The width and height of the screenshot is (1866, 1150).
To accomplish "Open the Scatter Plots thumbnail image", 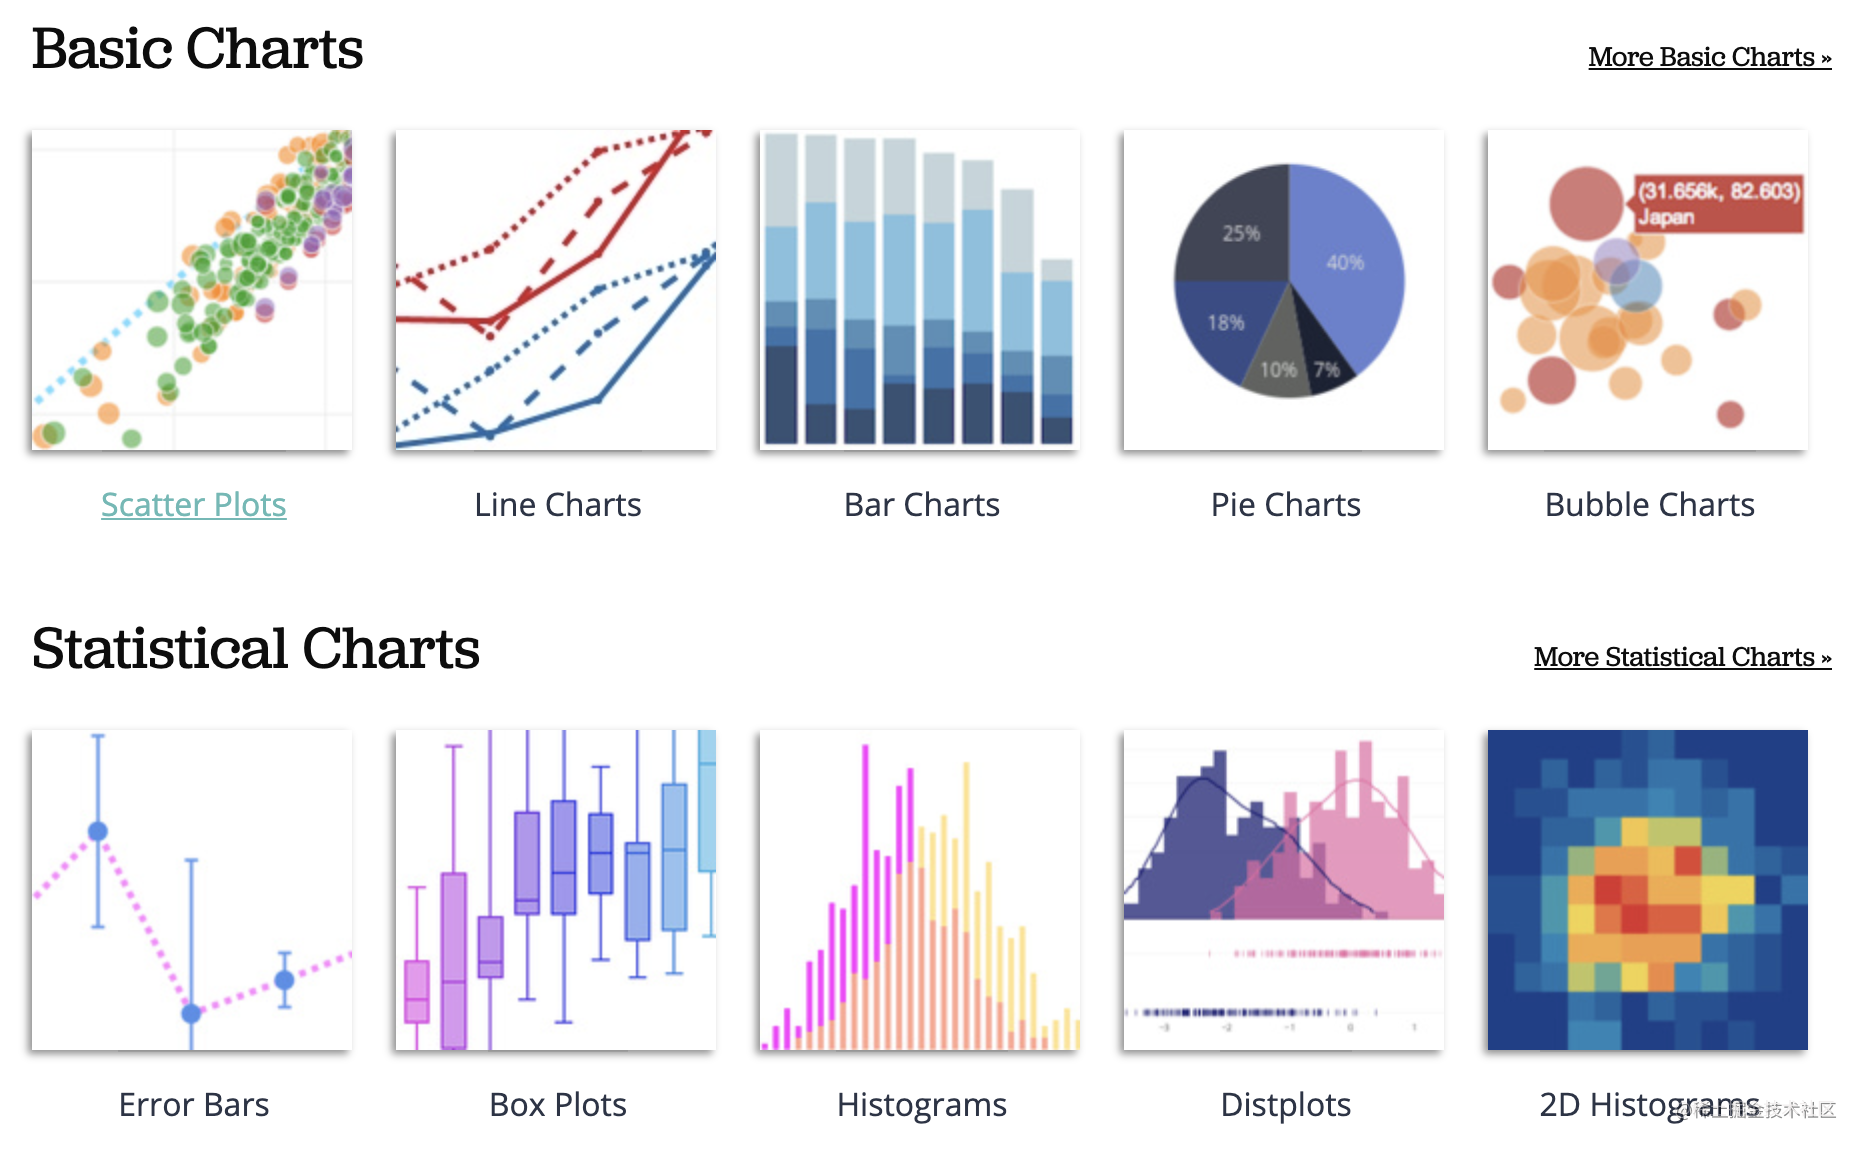I will click(x=192, y=290).
